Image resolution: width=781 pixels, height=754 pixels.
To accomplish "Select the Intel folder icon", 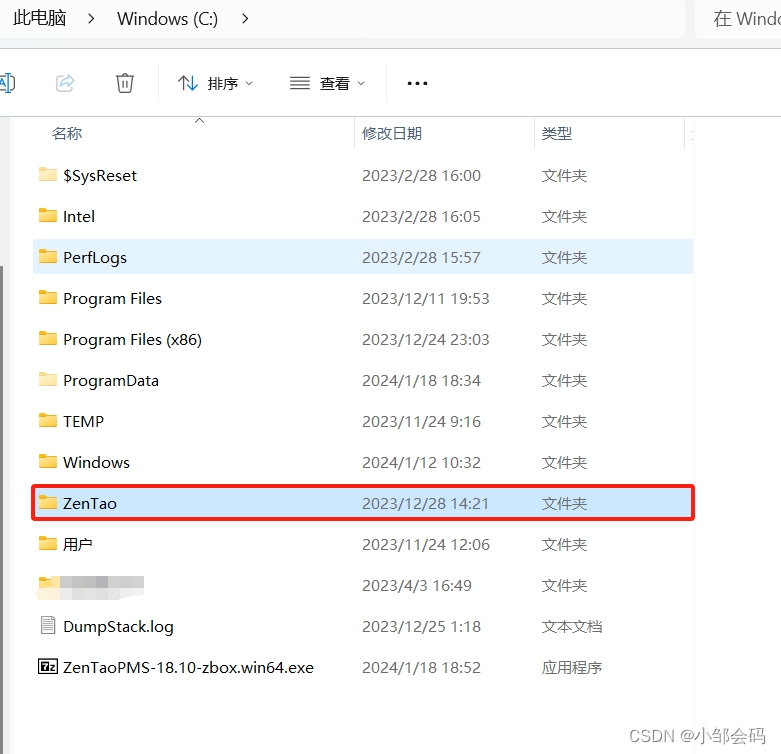I will click(48, 215).
